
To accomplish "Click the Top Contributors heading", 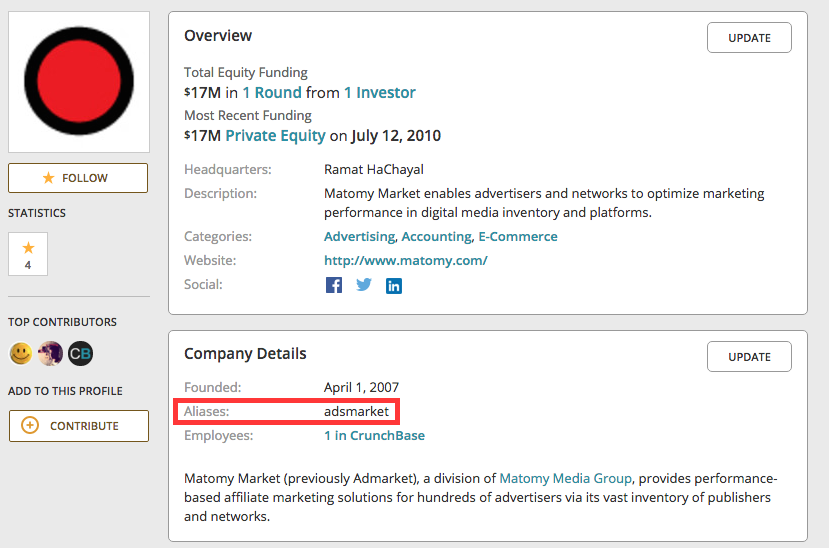I will pos(62,322).
